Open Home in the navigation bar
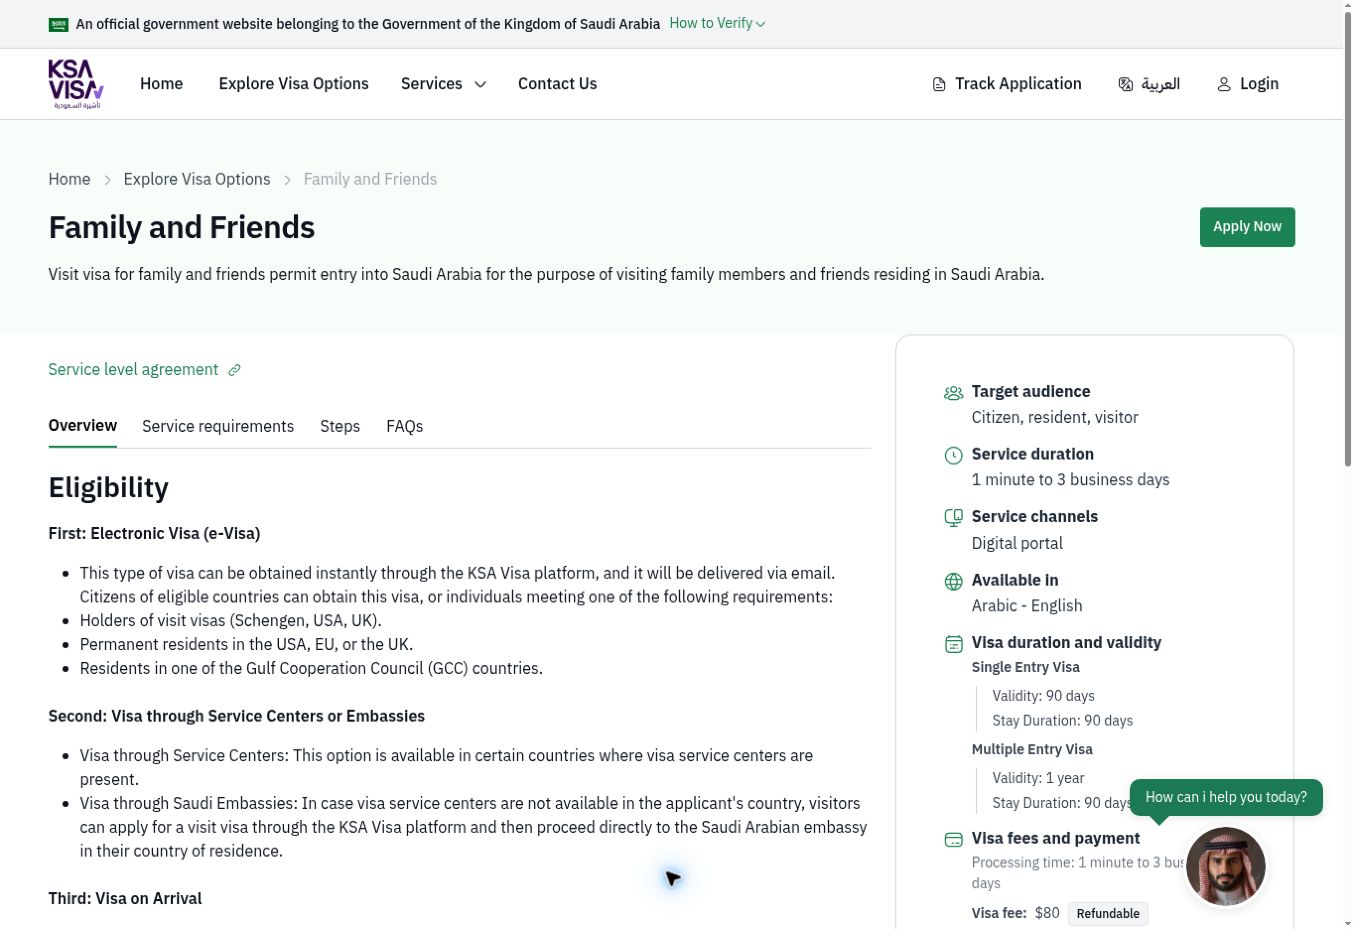1353x929 pixels. coord(161,84)
